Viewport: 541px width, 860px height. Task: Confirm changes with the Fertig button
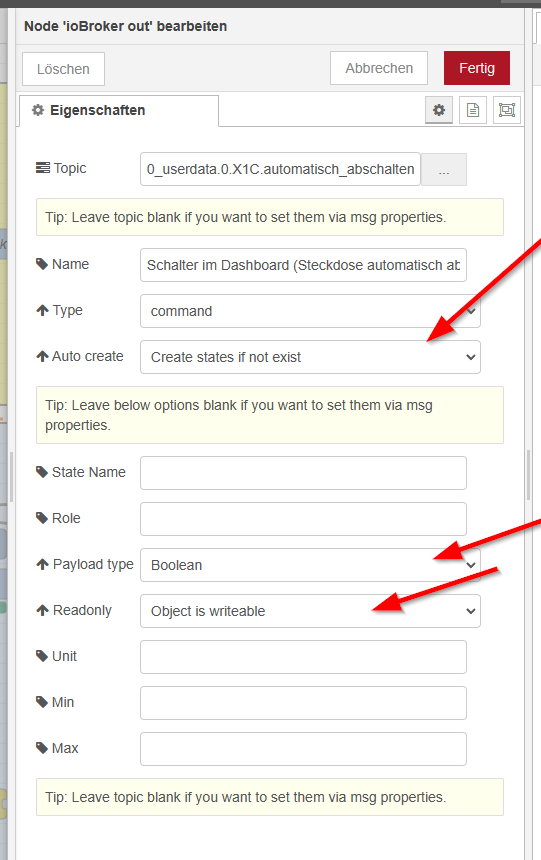tap(477, 68)
